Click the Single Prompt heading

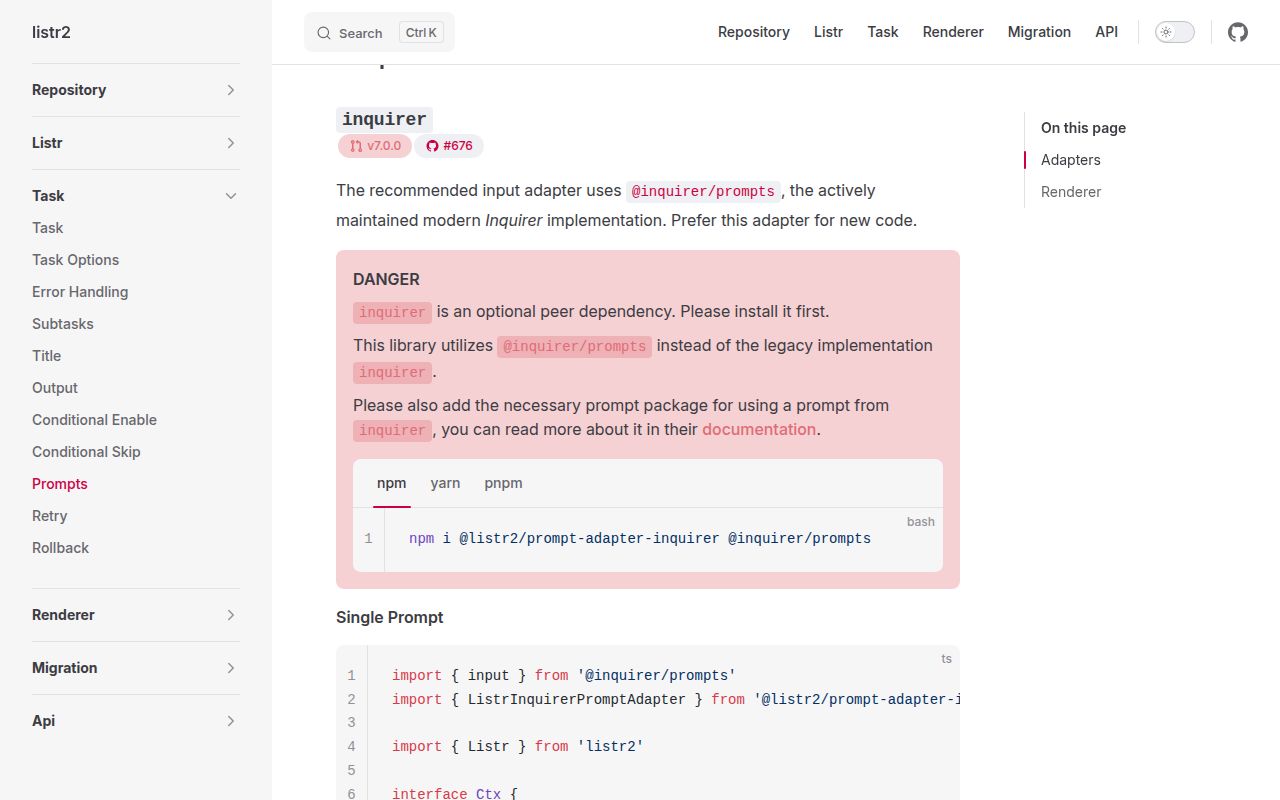[x=390, y=617]
